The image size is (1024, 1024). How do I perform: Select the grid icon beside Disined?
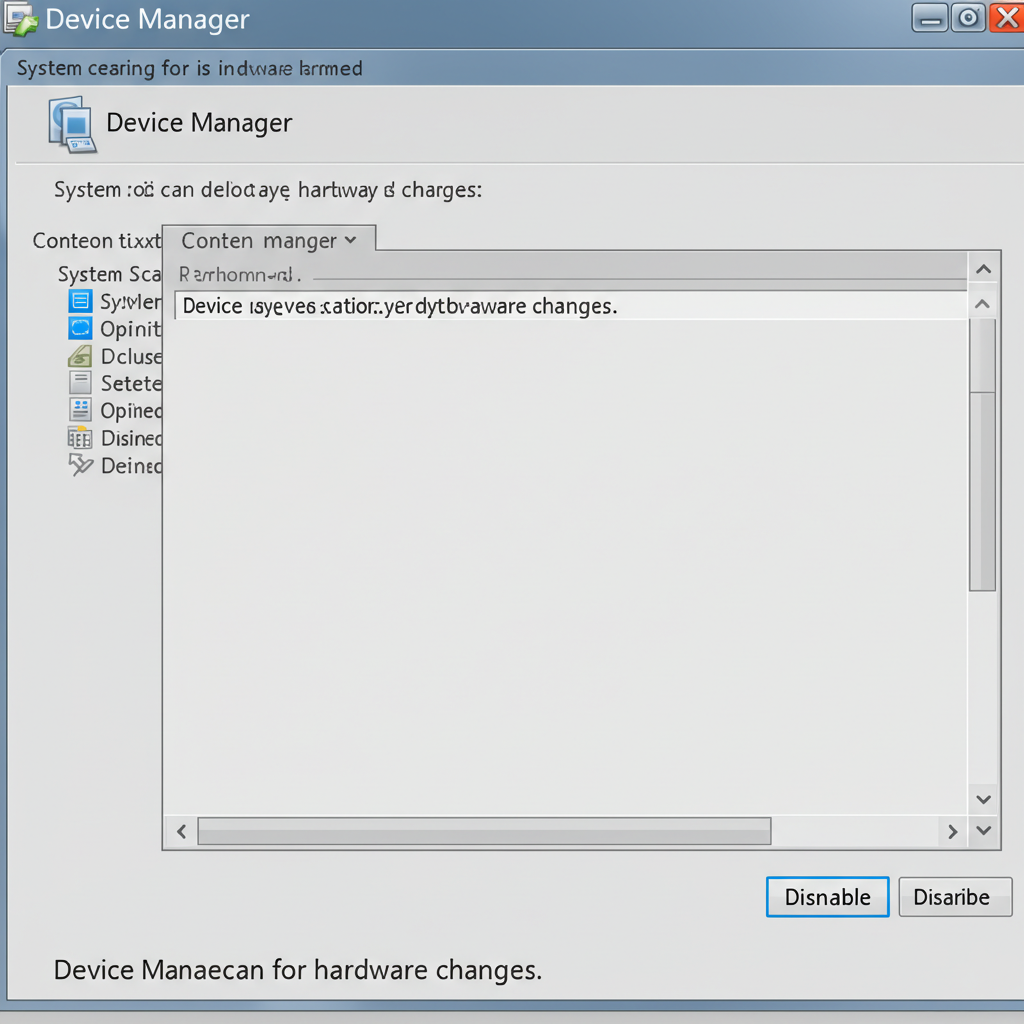click(80, 438)
